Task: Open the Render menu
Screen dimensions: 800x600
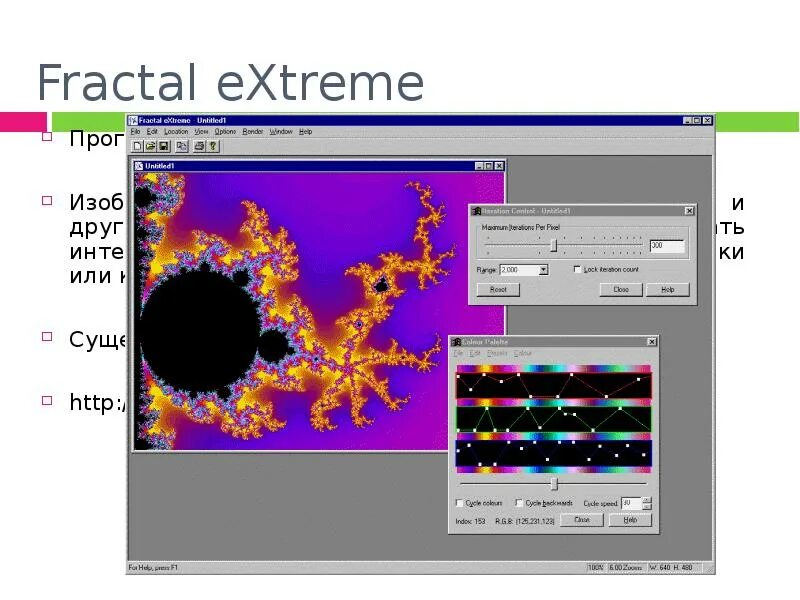Action: pyautogui.click(x=253, y=132)
